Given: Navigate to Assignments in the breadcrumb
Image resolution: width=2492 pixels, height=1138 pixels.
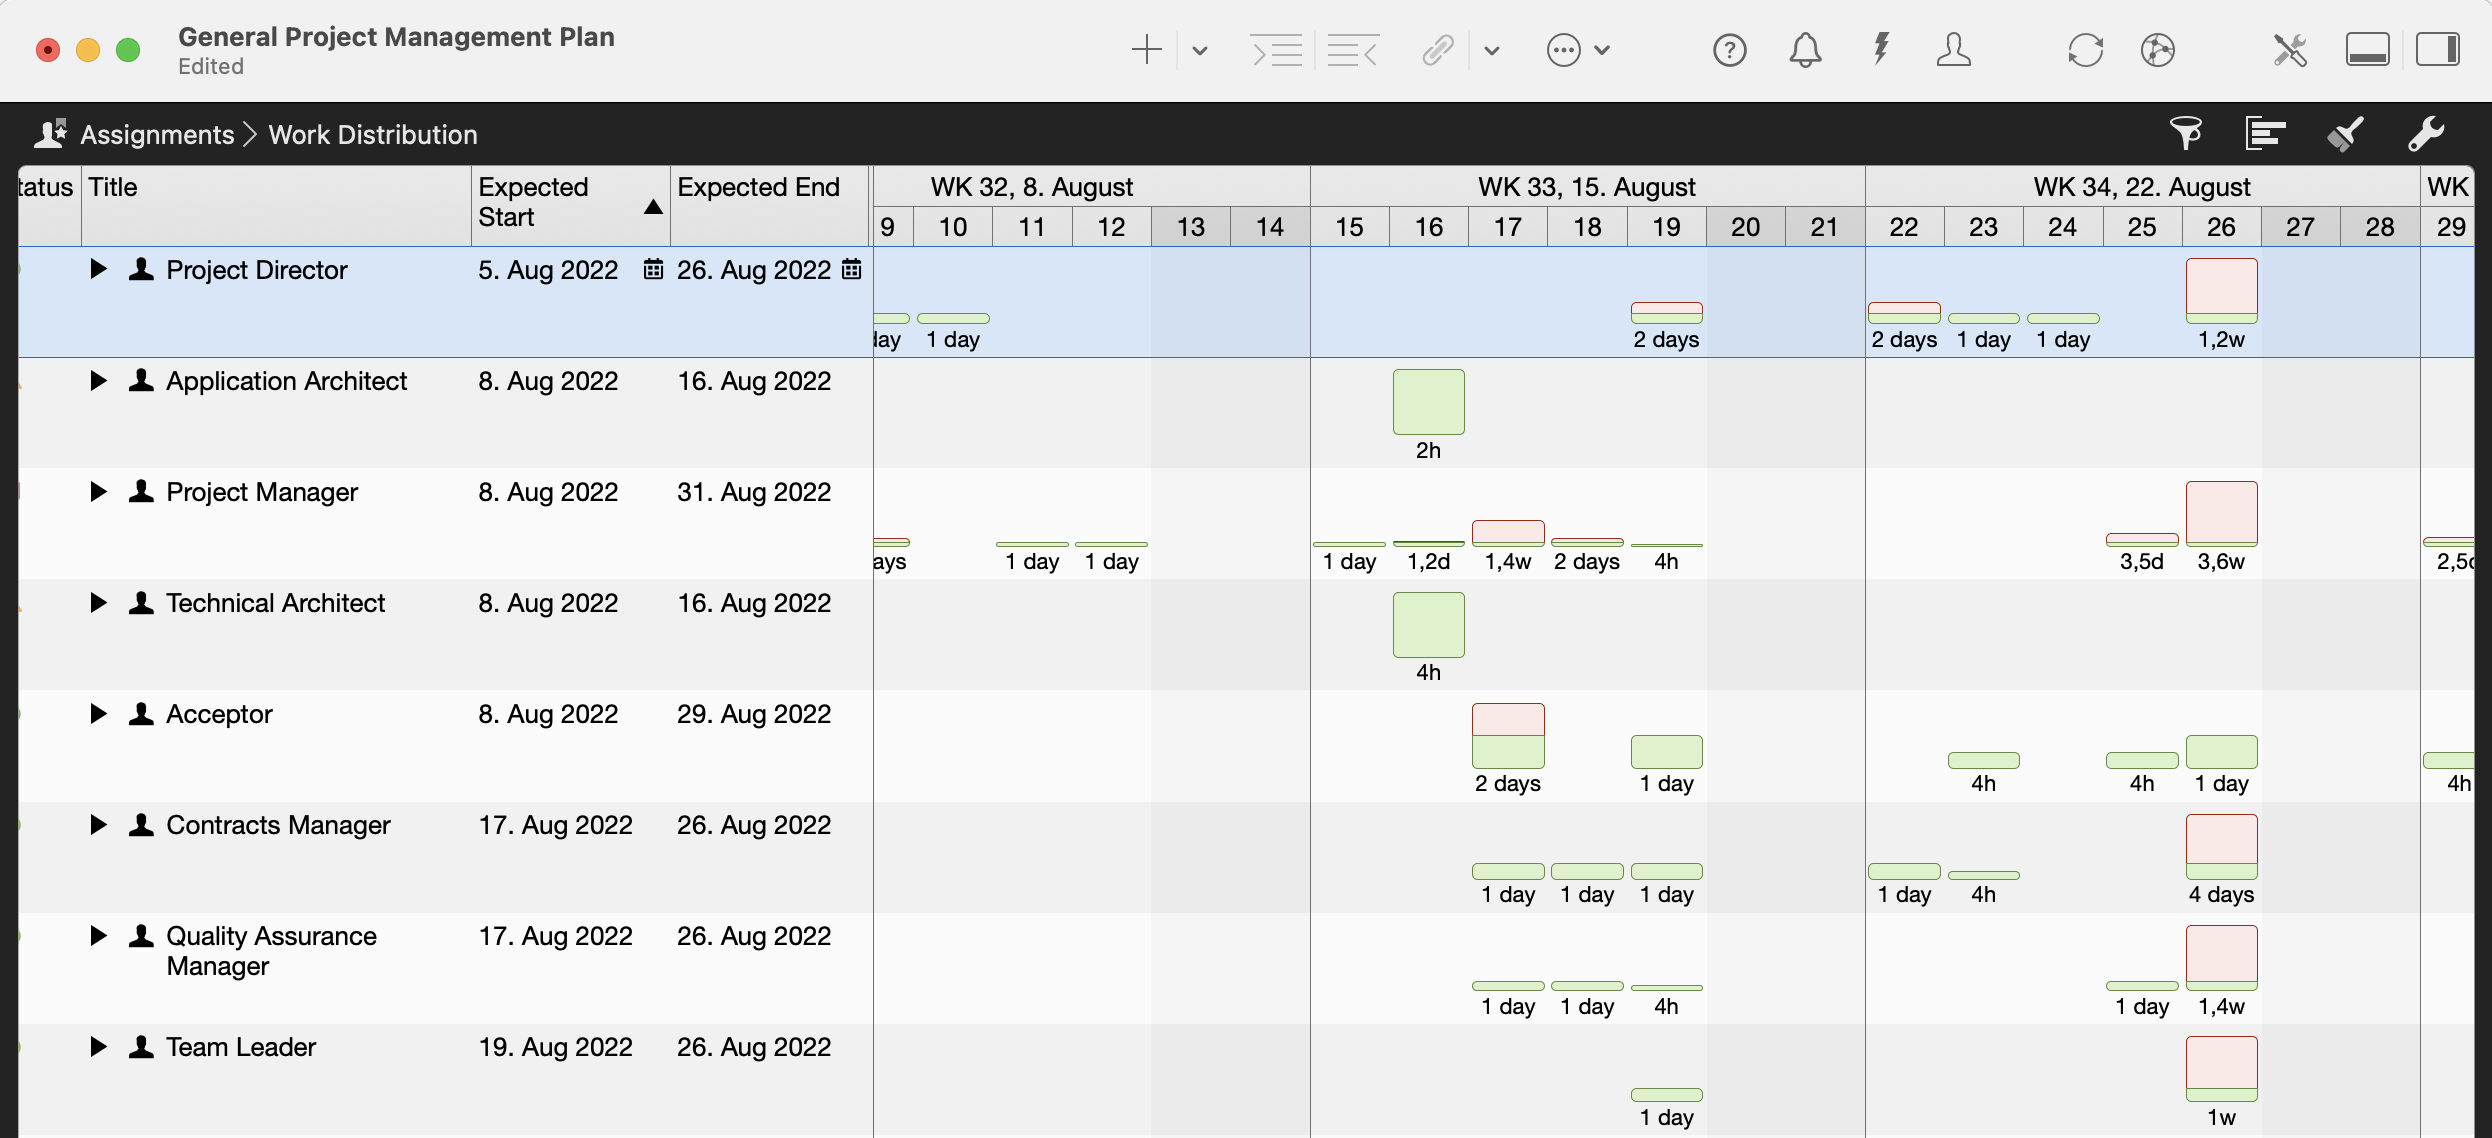Looking at the screenshot, I should pos(155,134).
